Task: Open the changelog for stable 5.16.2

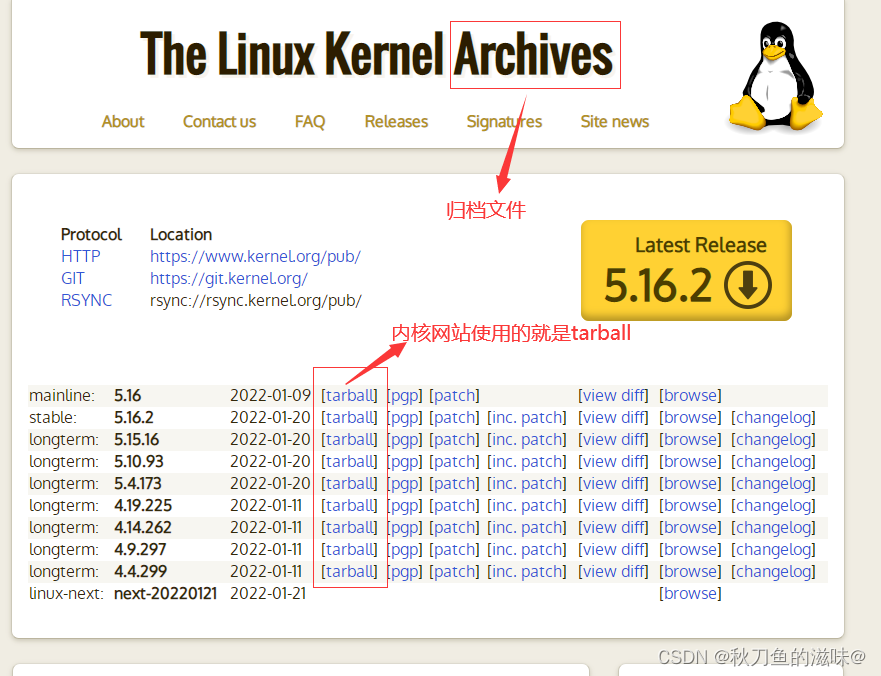Action: coord(773,418)
